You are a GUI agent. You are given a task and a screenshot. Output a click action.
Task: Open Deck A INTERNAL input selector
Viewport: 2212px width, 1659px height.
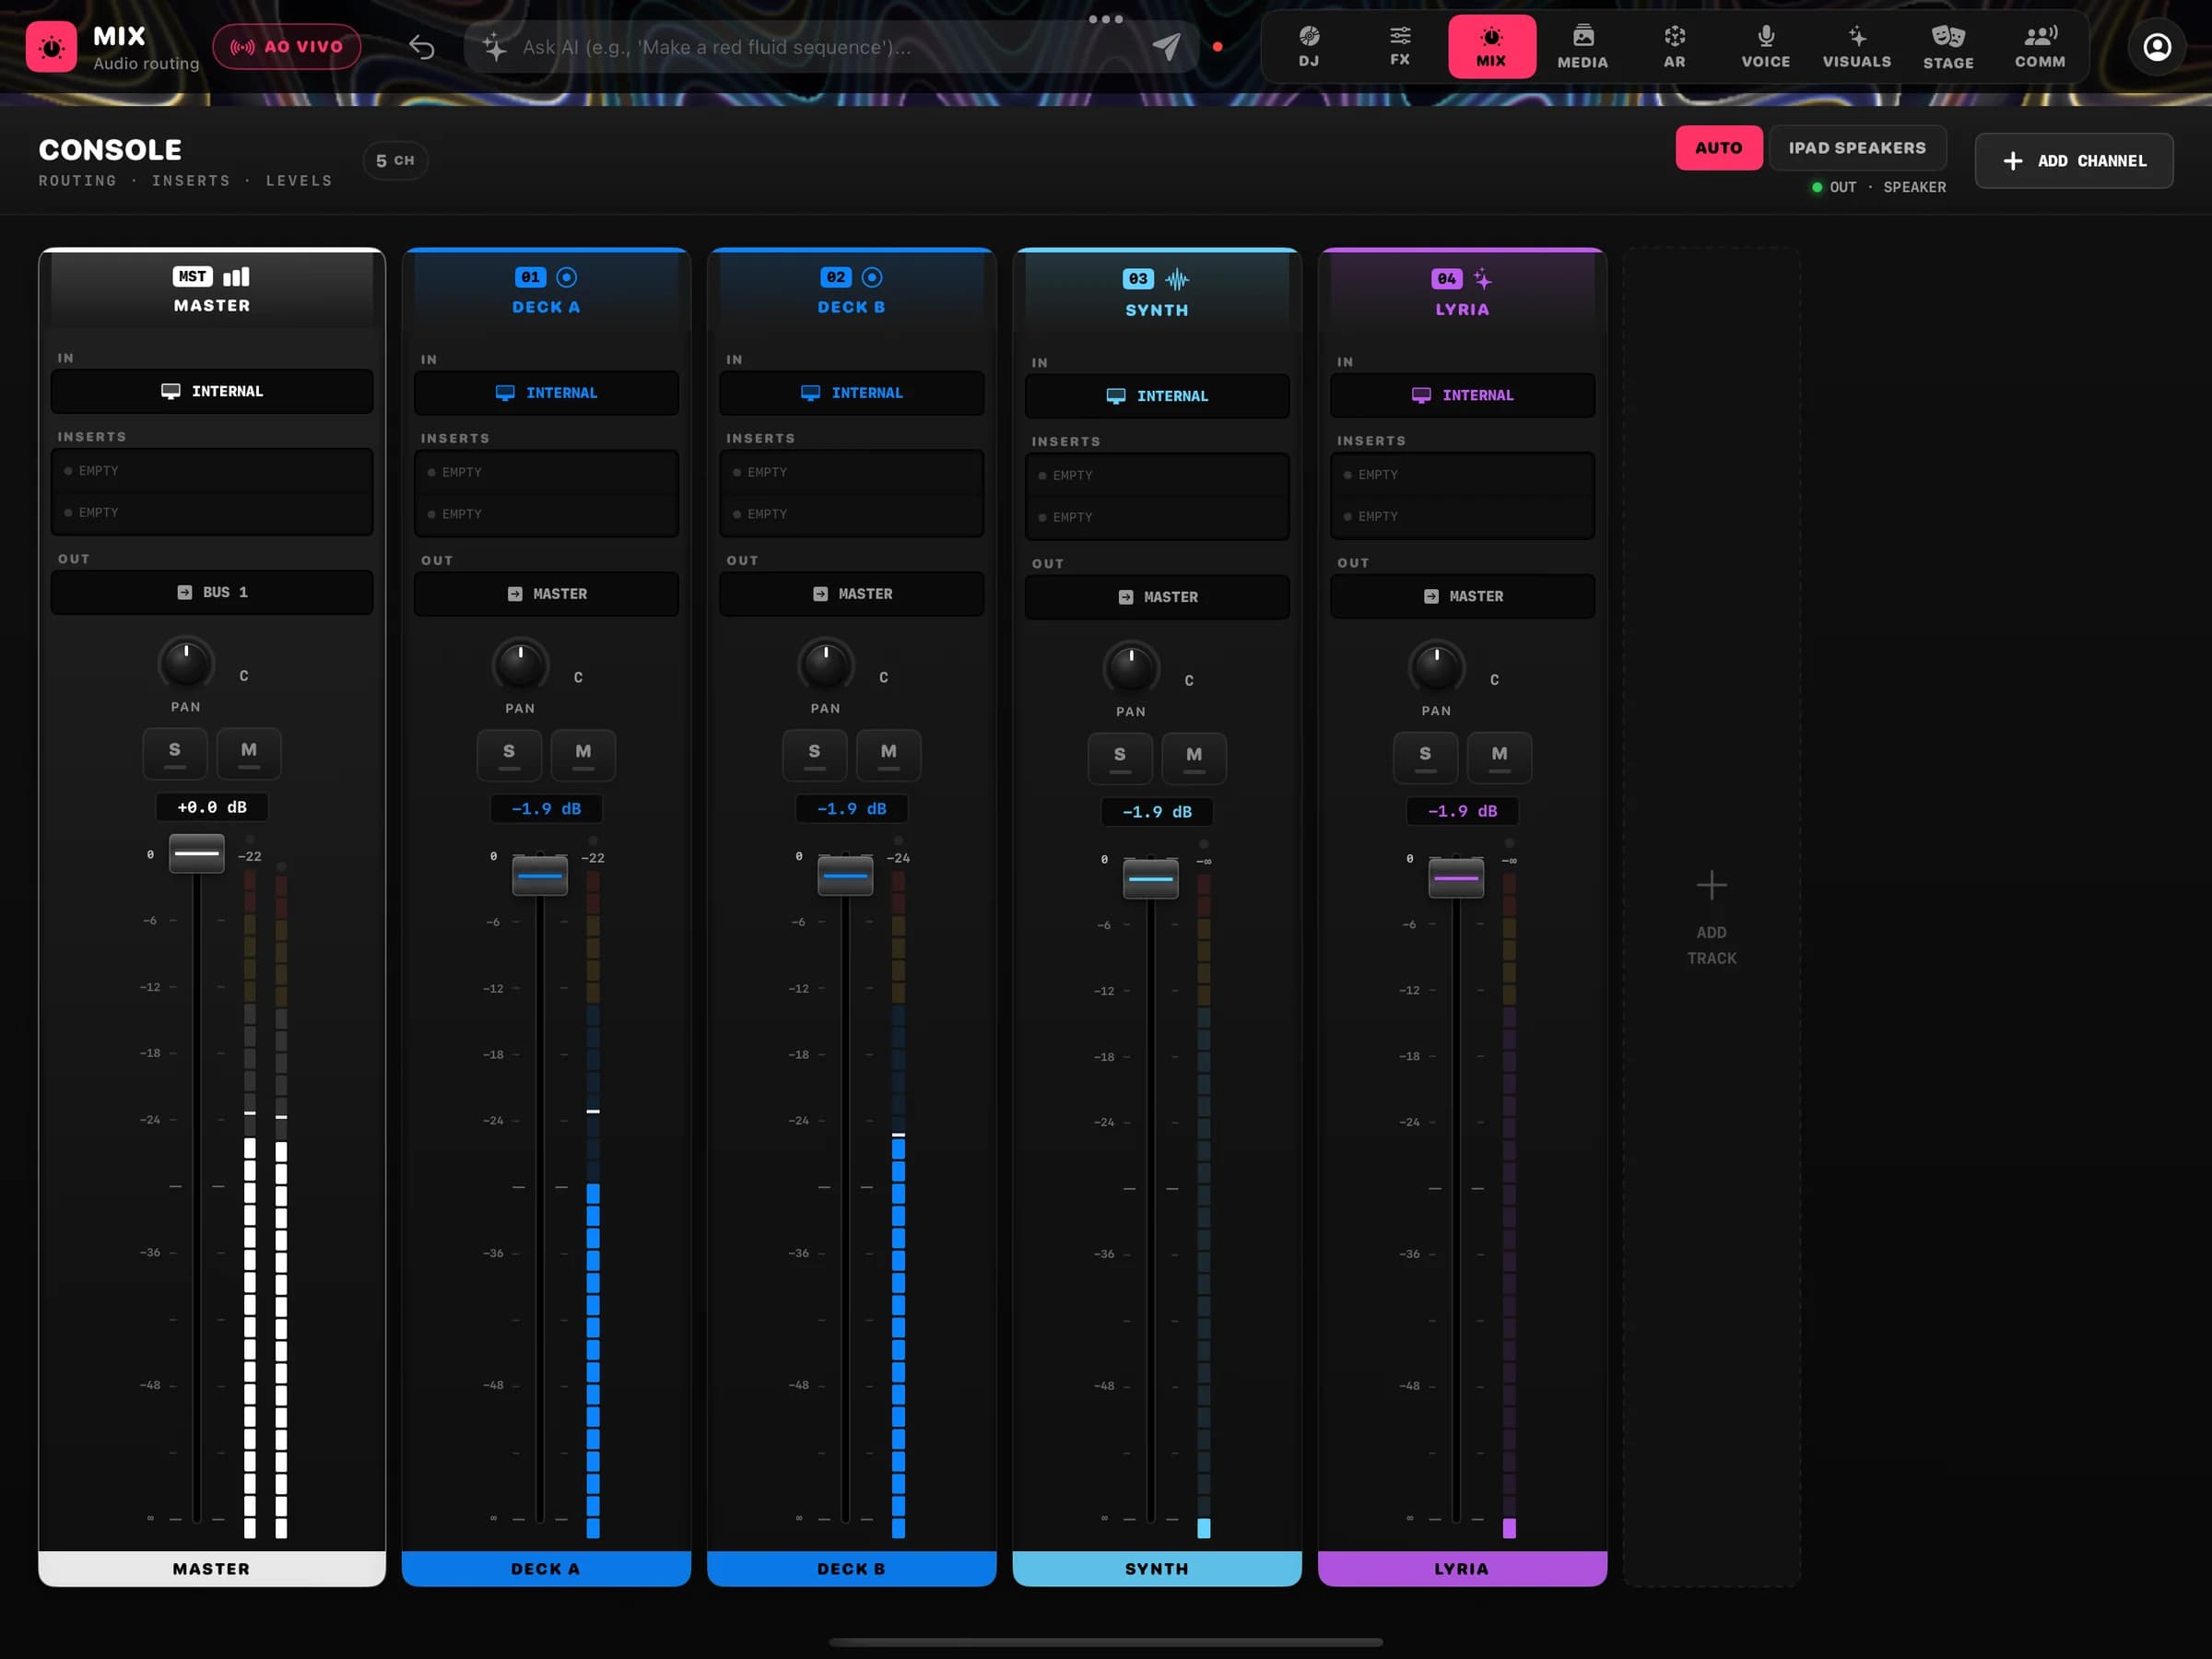pos(546,393)
